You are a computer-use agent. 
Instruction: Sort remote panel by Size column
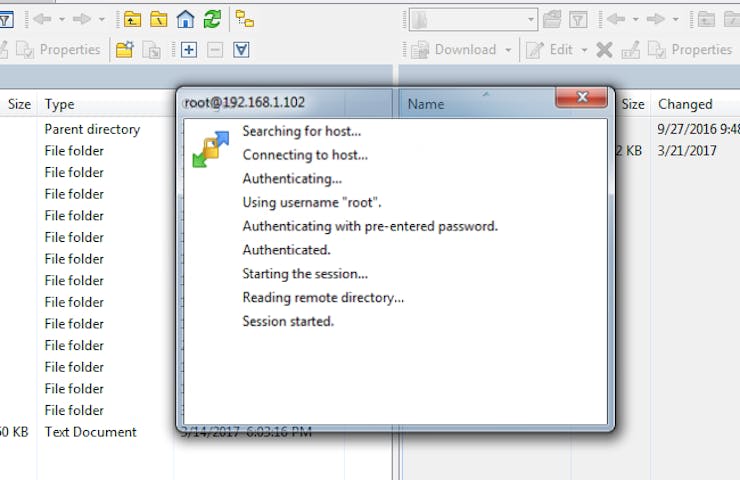[x=632, y=104]
